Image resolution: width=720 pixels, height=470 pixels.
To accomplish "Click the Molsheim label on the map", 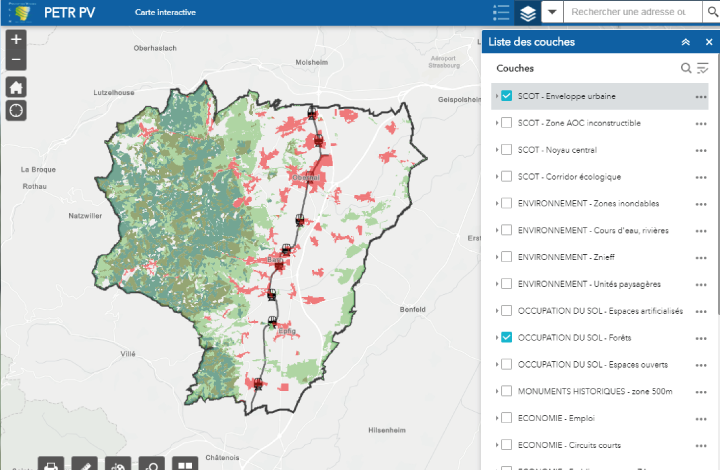I will coord(312,62).
